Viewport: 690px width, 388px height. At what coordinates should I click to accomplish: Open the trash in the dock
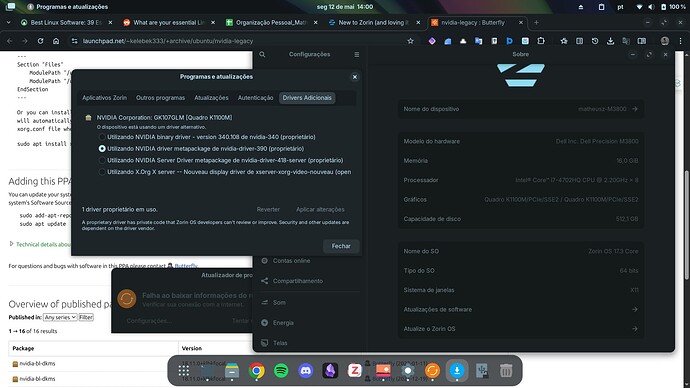point(506,371)
